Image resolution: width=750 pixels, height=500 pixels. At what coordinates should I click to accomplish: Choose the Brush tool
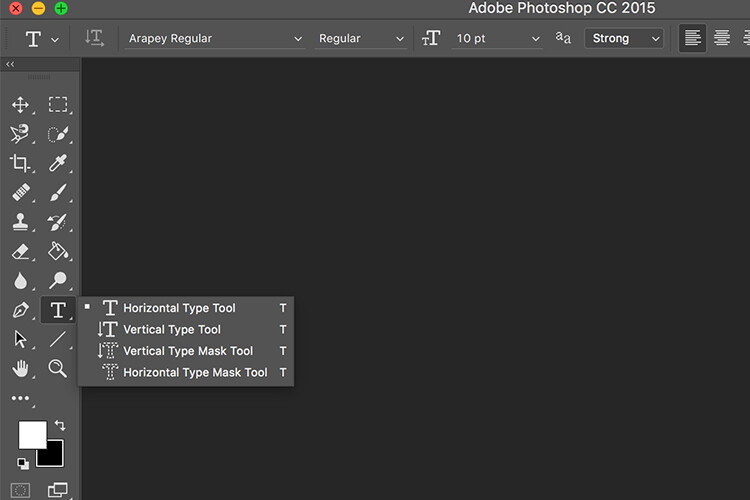(x=58, y=192)
